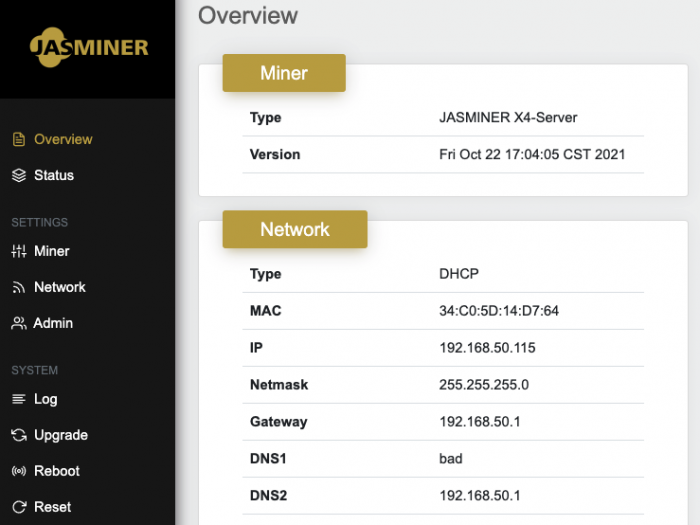This screenshot has width=700, height=525.
Task: Select IP address 192.168.50.115
Action: click(x=487, y=348)
